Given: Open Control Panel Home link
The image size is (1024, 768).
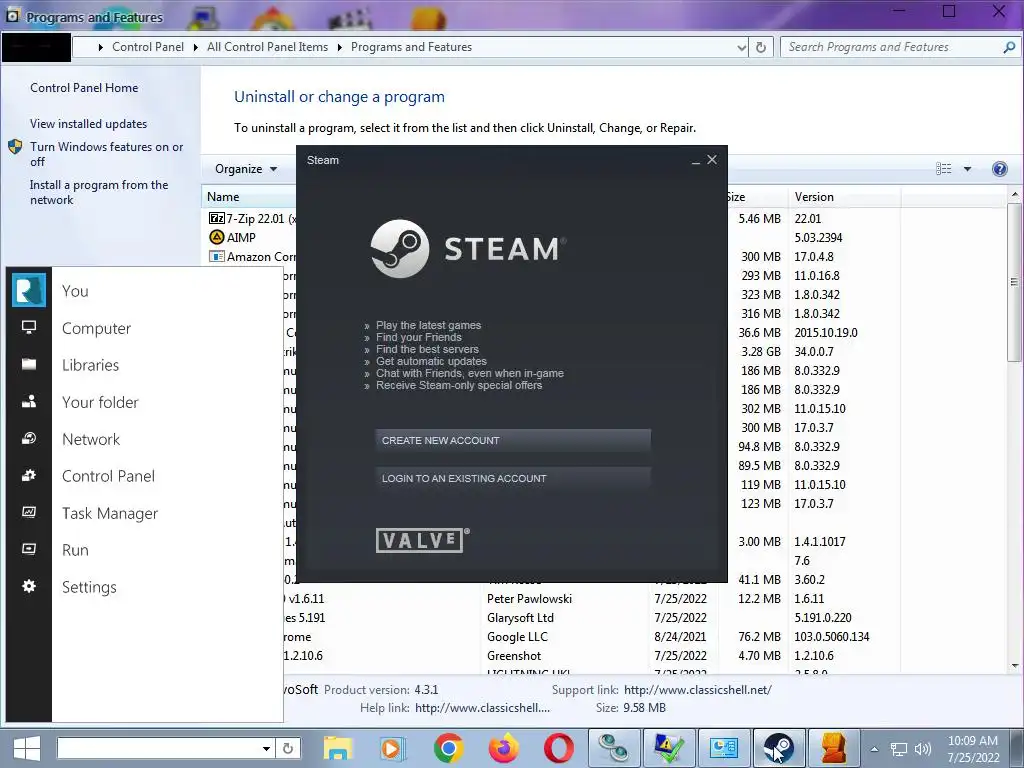Looking at the screenshot, I should [x=84, y=88].
